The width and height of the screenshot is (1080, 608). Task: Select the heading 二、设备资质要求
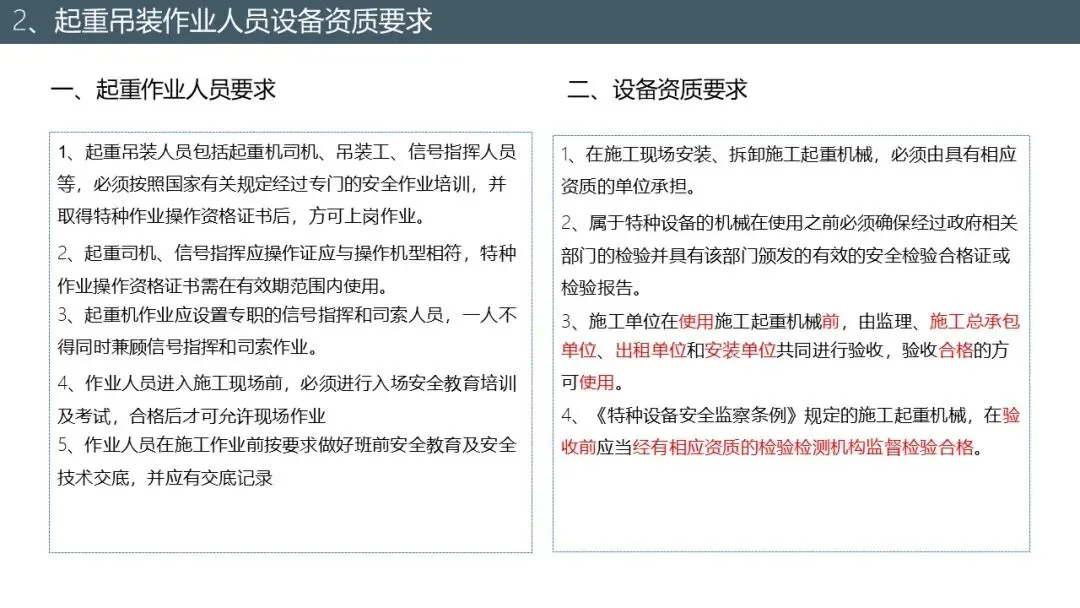(657, 90)
